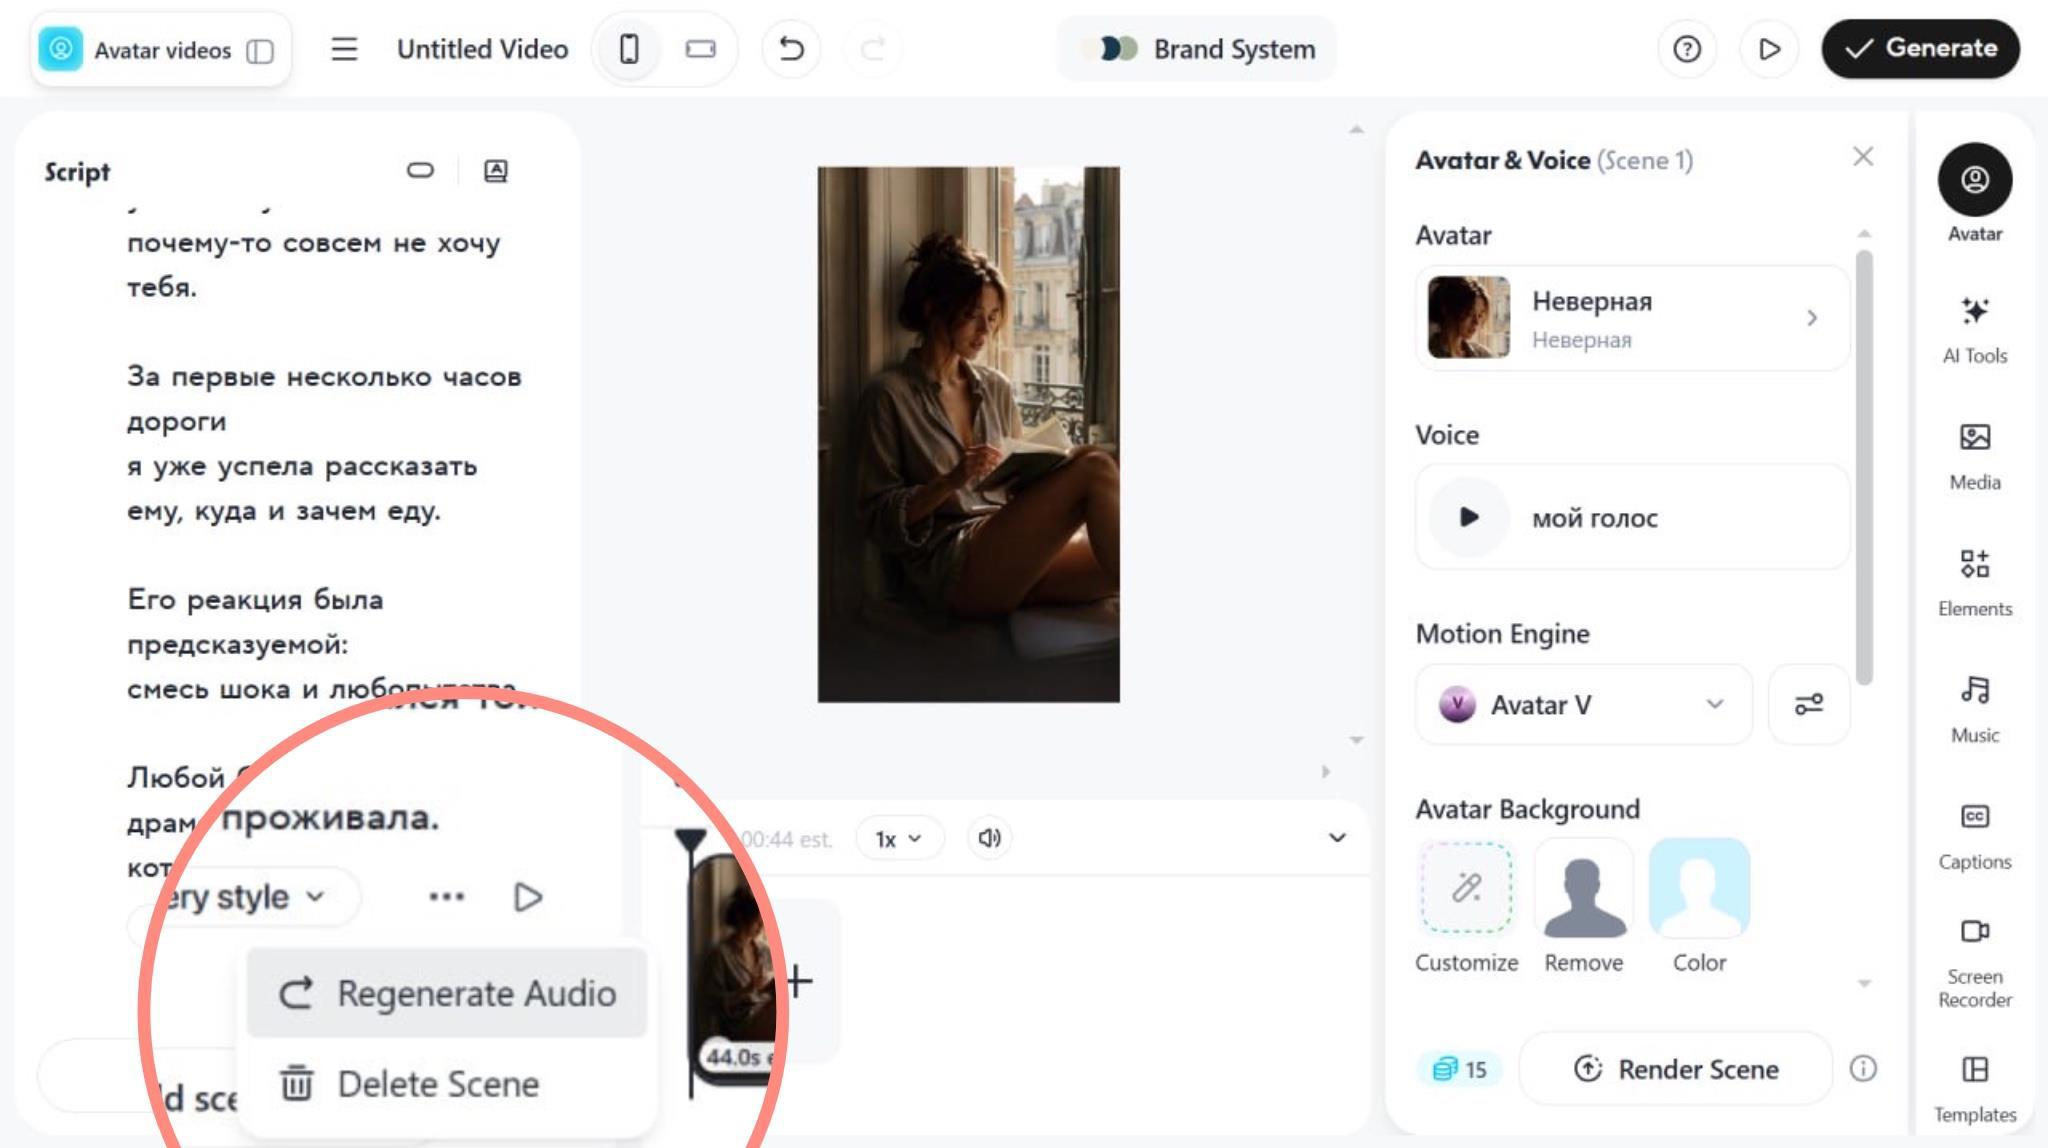Click the Avatar & Voice panel scrollbar
This screenshot has width=2048, height=1148.
(1864, 467)
